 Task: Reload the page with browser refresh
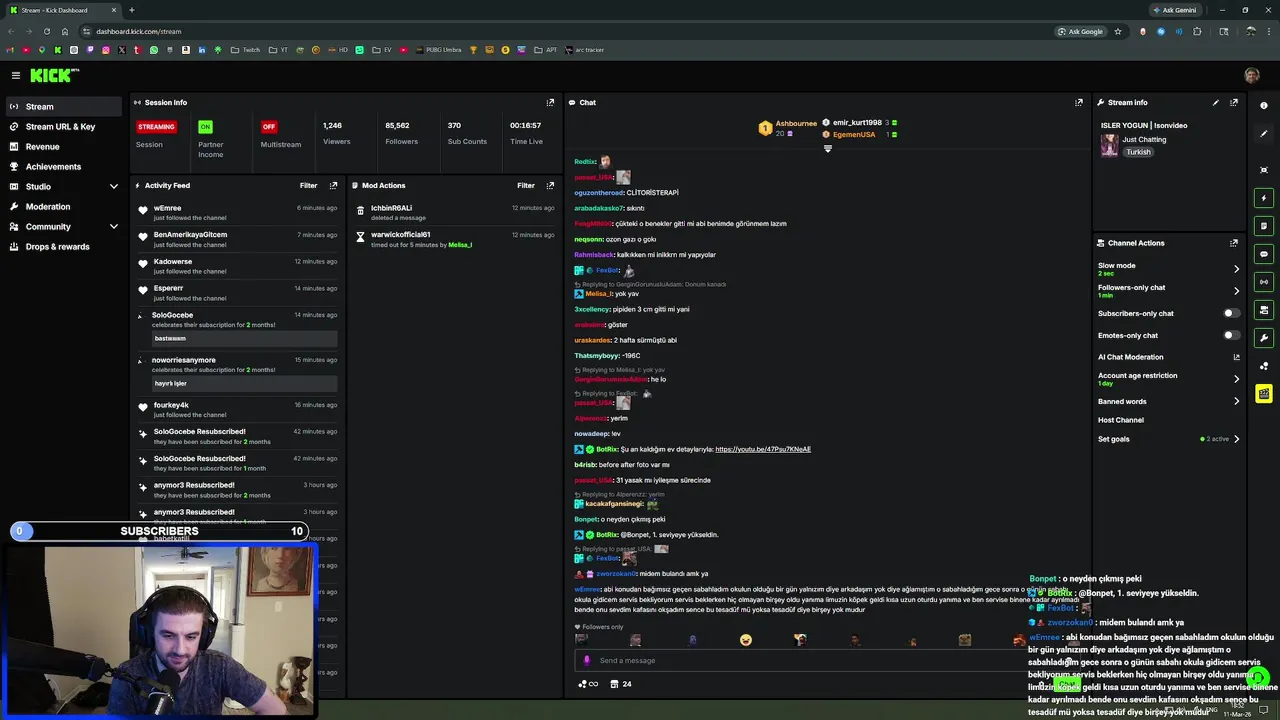46,31
